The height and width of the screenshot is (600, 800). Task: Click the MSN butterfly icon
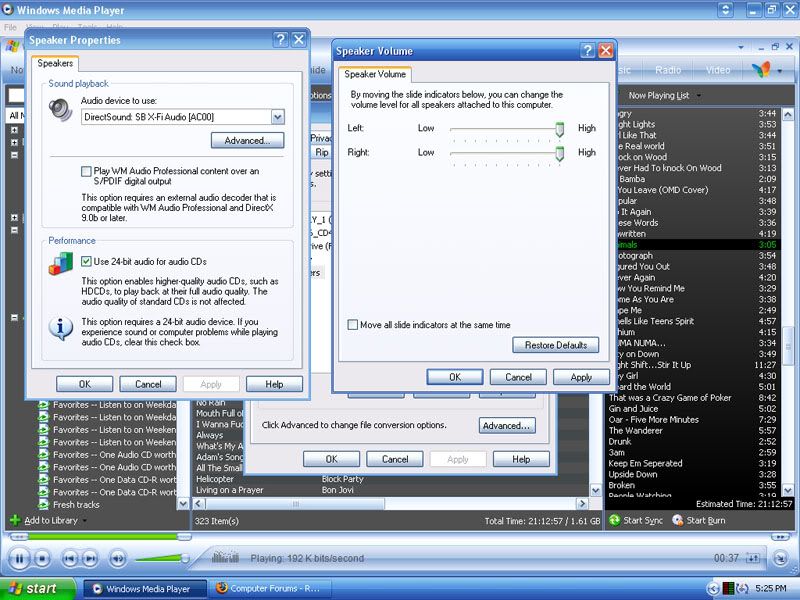(x=761, y=69)
